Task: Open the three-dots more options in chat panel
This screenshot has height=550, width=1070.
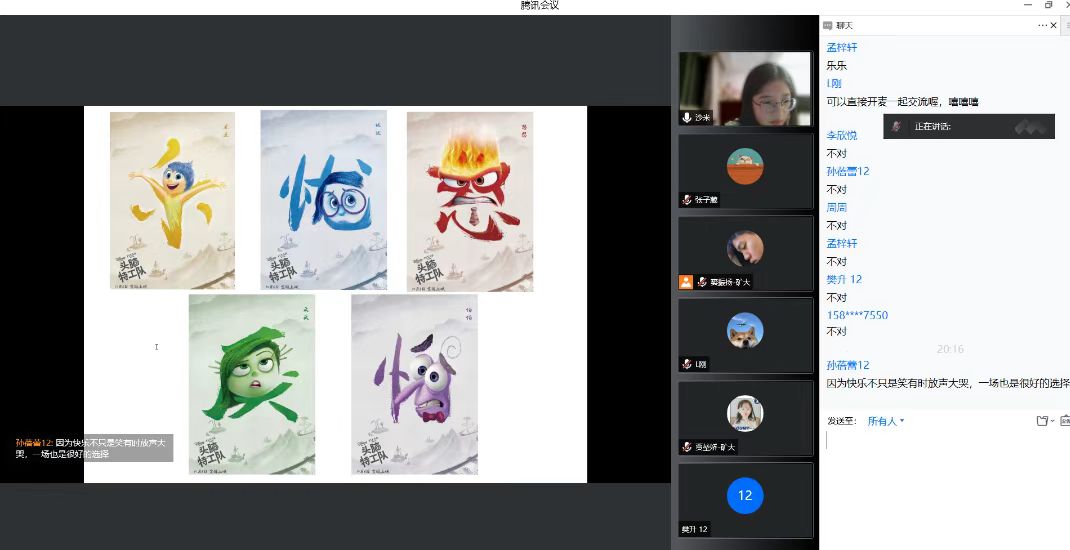Action: tap(1042, 25)
